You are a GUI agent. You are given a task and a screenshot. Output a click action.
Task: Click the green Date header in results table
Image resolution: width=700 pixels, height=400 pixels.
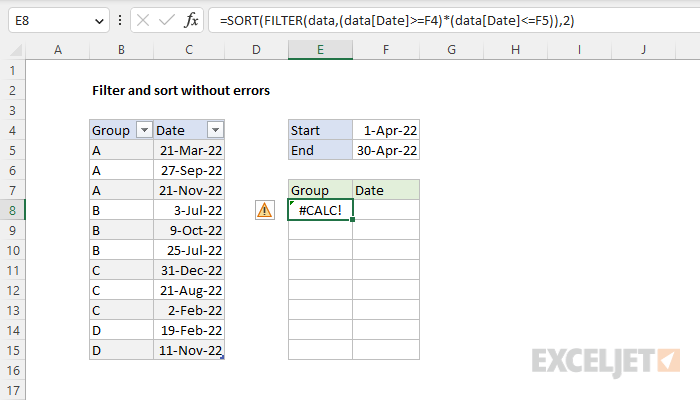click(386, 190)
